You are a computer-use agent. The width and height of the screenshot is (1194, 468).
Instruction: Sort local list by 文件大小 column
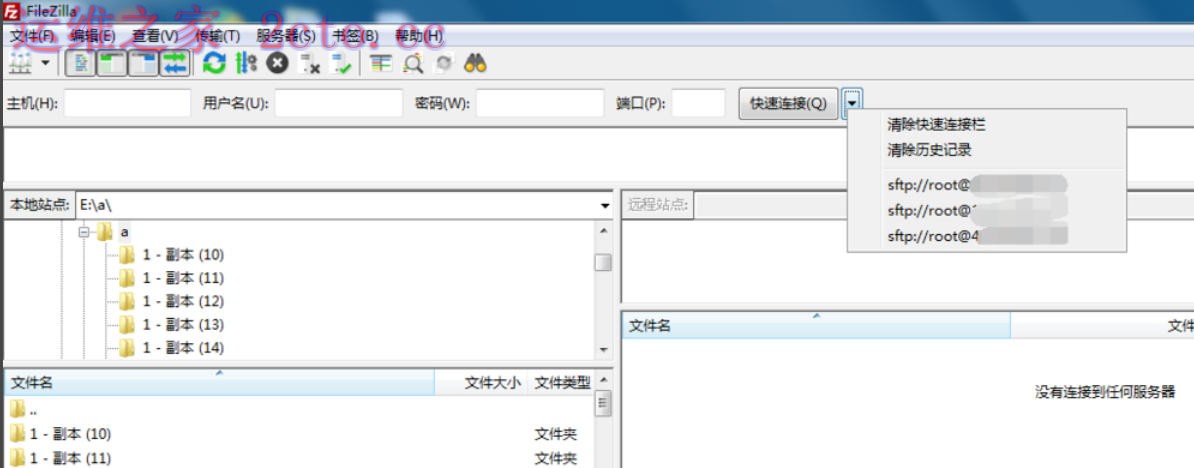(x=480, y=383)
